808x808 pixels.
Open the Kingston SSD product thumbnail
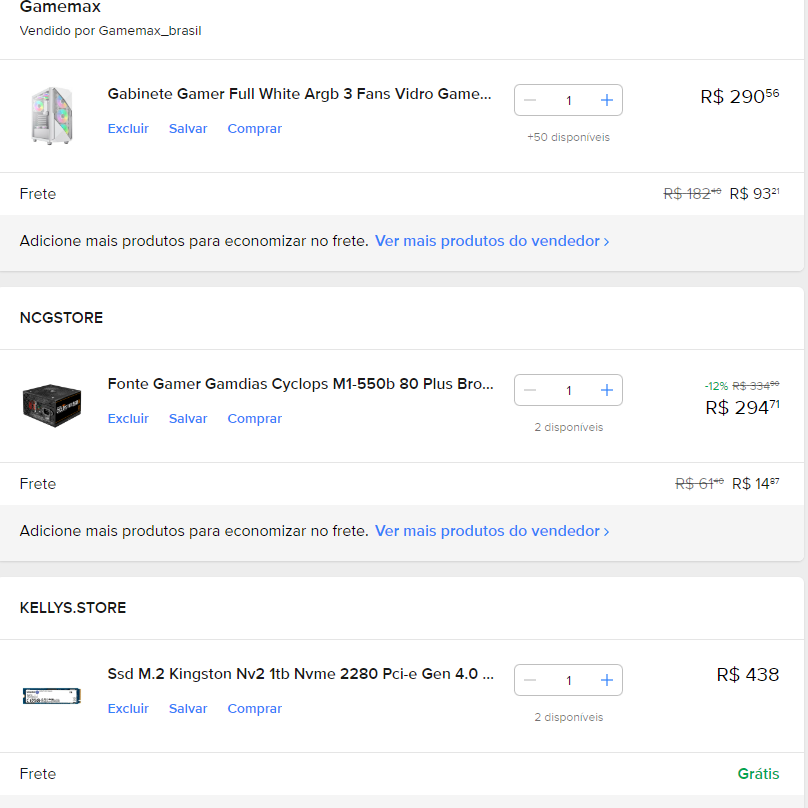tap(52, 696)
